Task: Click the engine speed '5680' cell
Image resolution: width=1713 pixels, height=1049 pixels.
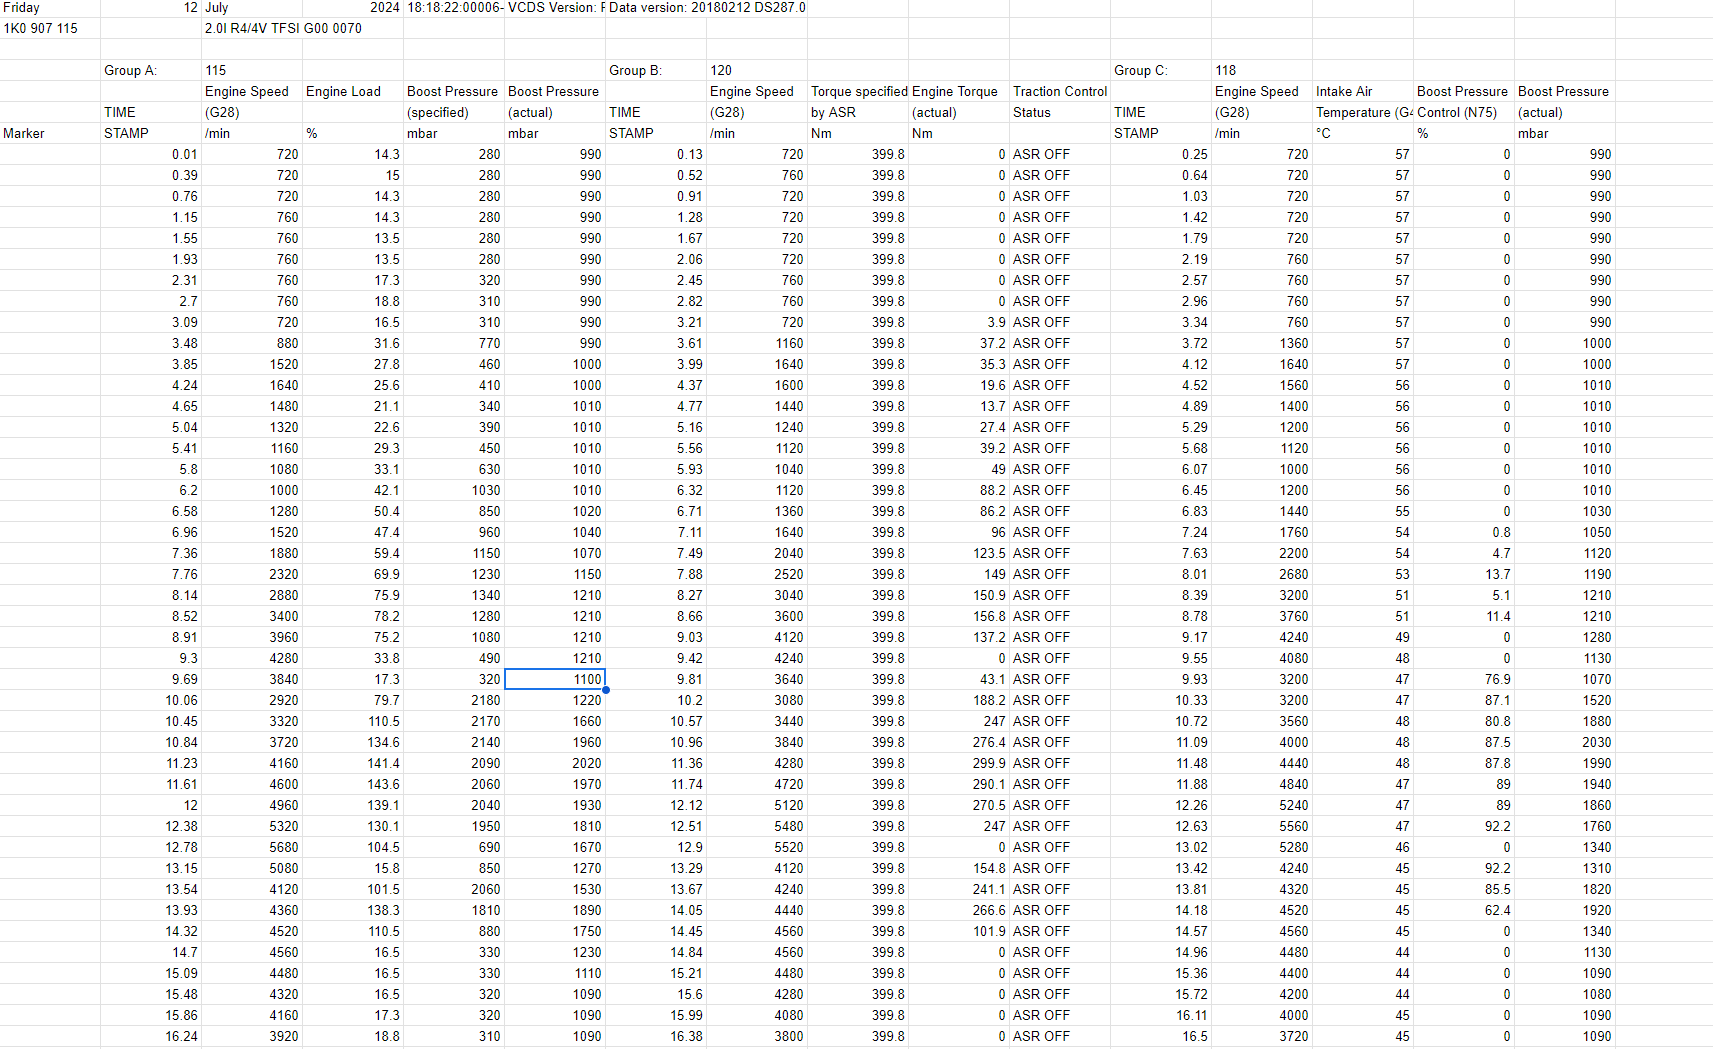Action: click(x=252, y=847)
